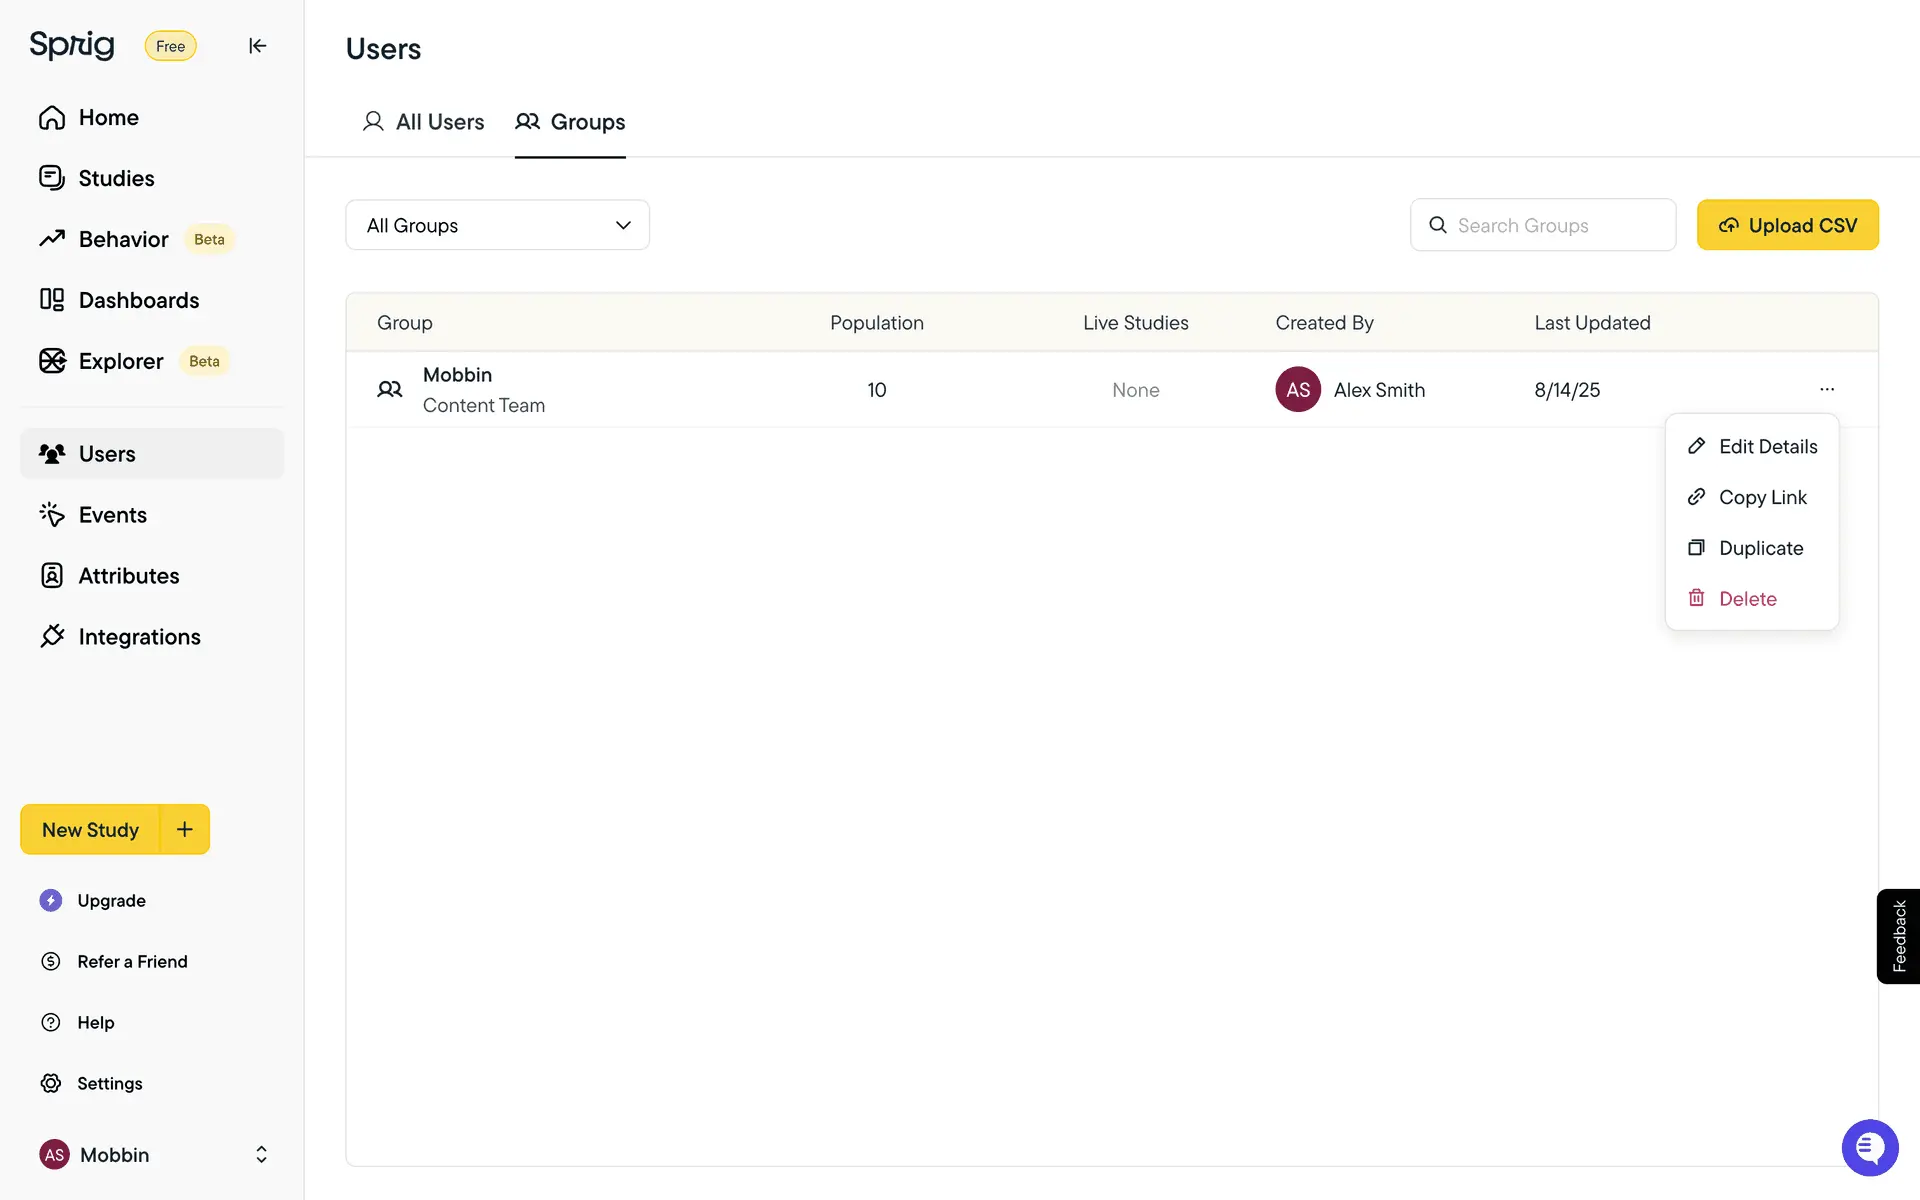Select Edit Details from the context menu

tap(1767, 447)
